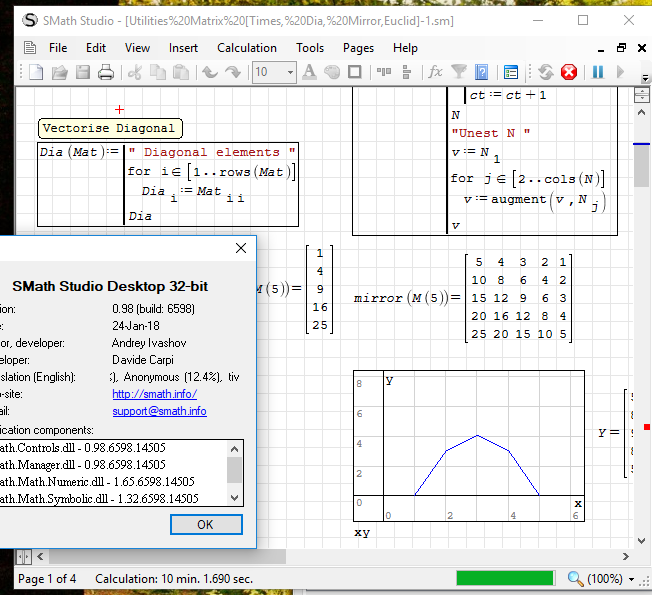Open the Insert menu

(183, 48)
